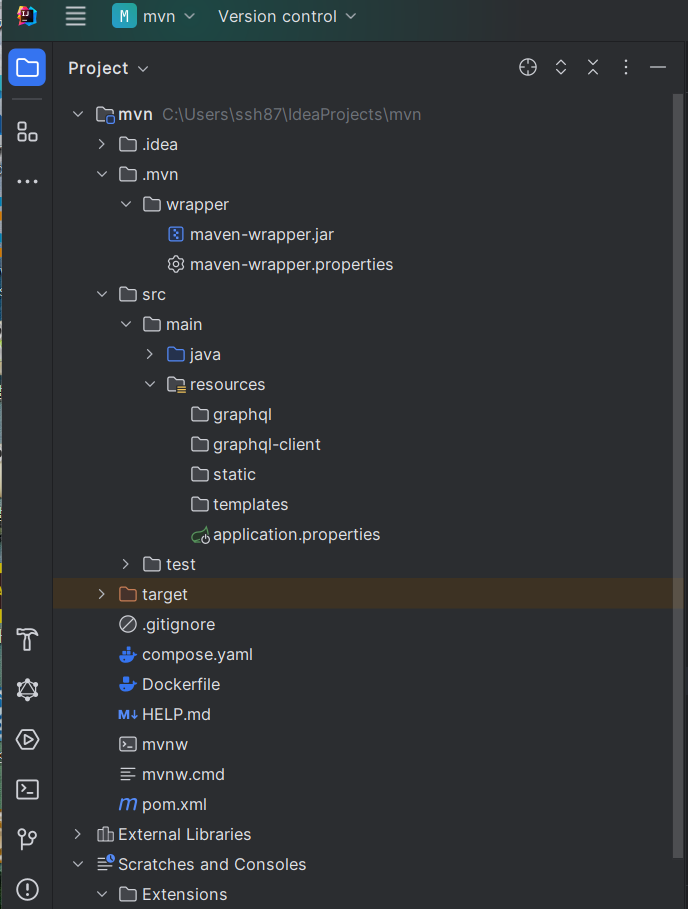Open the GraphQL tool window
The height and width of the screenshot is (909, 688).
coord(27,690)
